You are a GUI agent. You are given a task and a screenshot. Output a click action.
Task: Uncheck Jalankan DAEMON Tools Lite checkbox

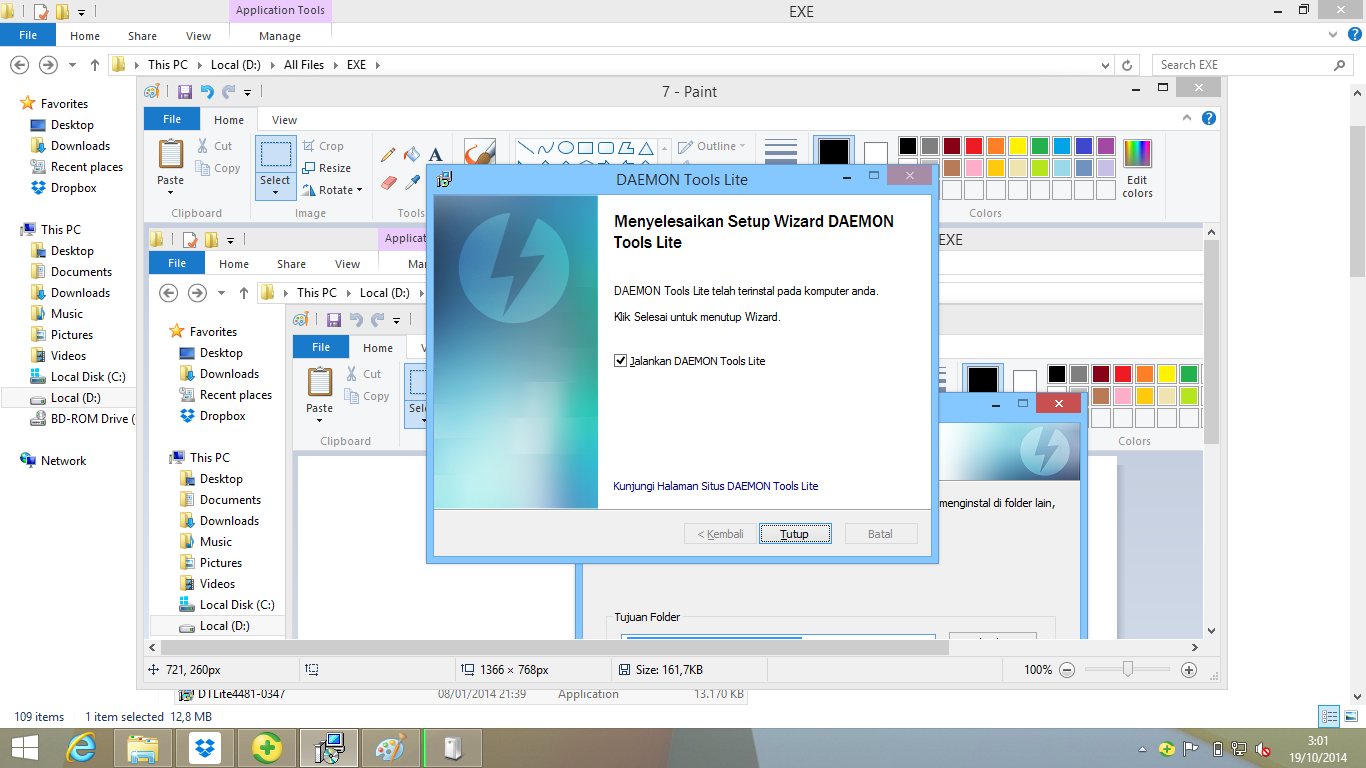click(x=620, y=360)
